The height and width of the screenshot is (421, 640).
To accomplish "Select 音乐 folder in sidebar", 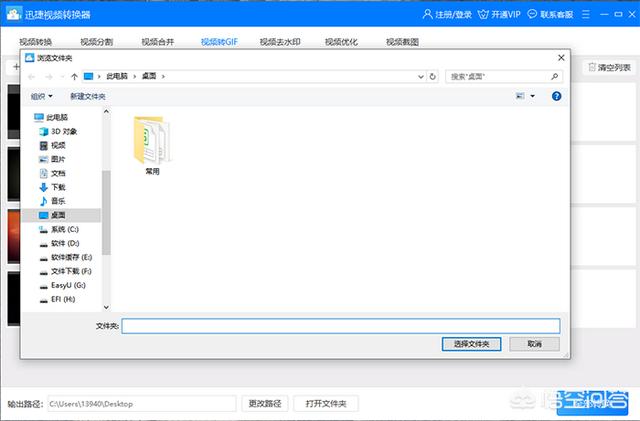I will [52, 201].
